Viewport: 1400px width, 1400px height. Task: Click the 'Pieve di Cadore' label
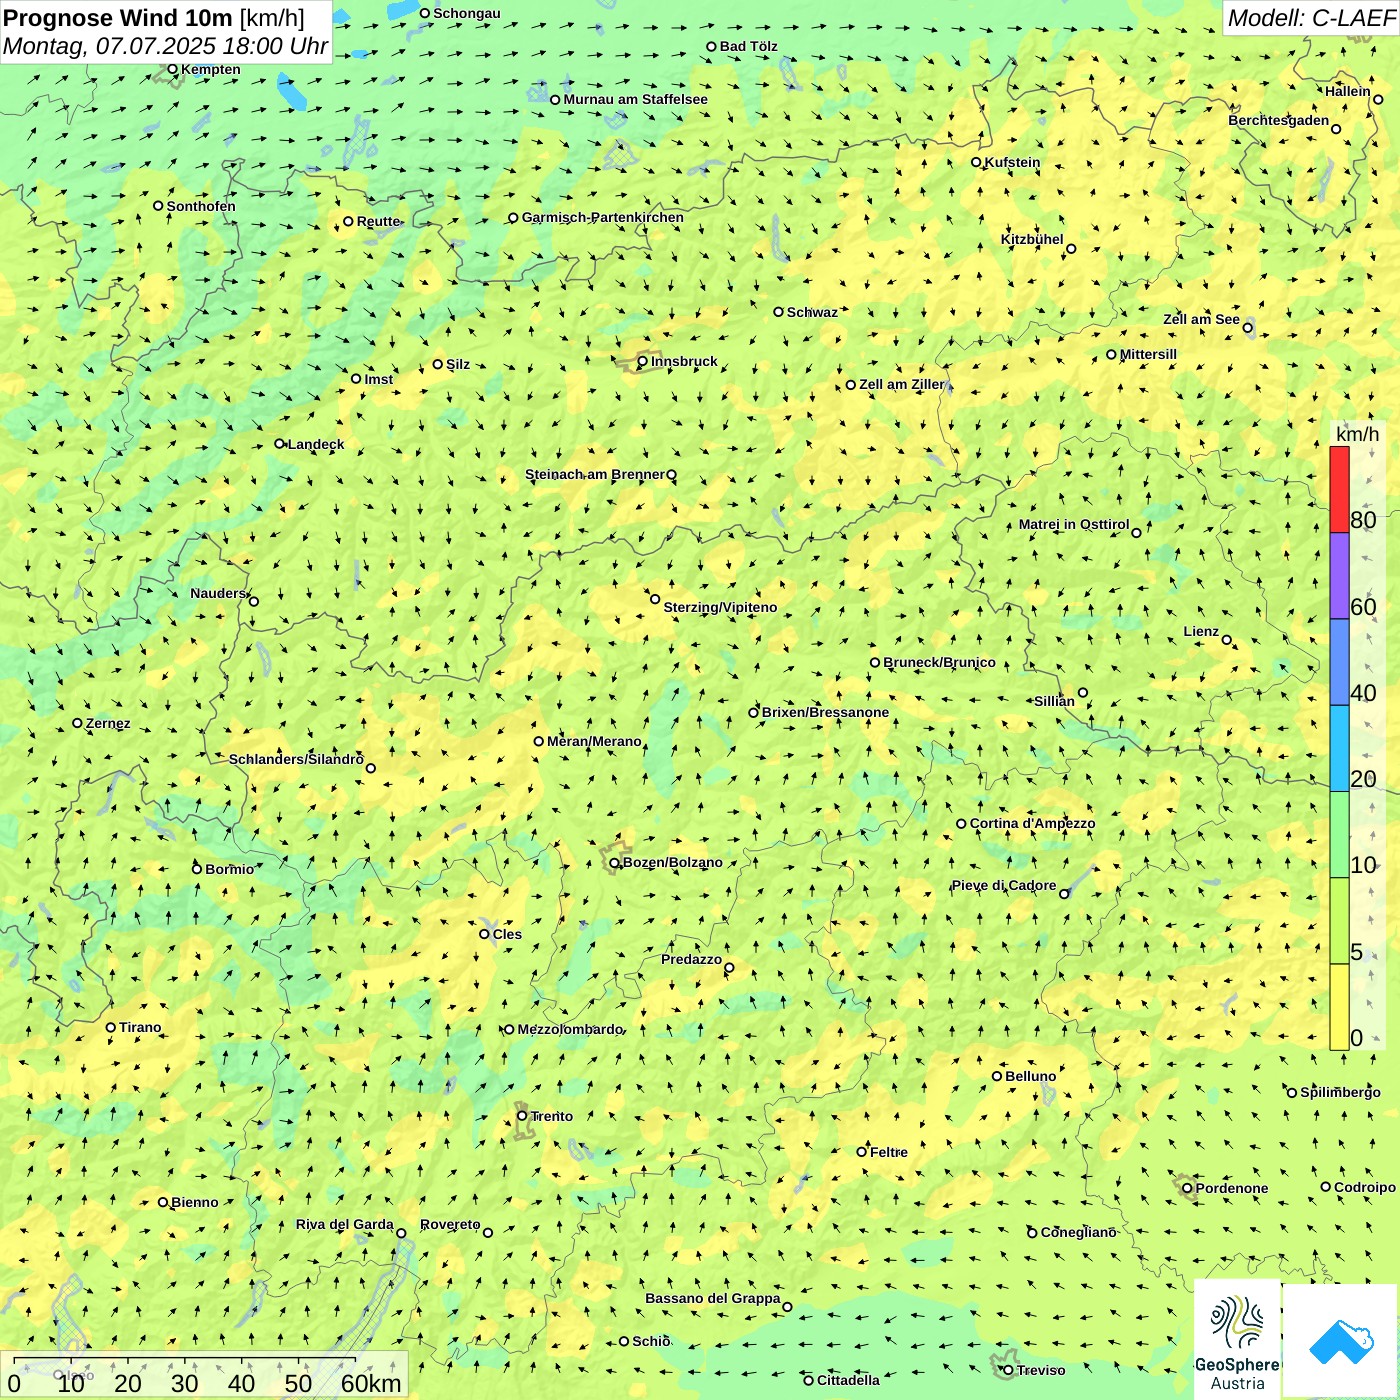point(1004,885)
